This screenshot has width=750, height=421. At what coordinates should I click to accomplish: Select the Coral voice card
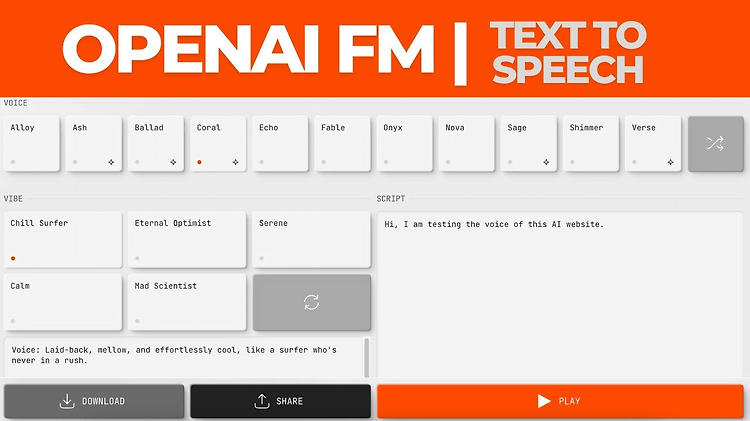pyautogui.click(x=218, y=144)
